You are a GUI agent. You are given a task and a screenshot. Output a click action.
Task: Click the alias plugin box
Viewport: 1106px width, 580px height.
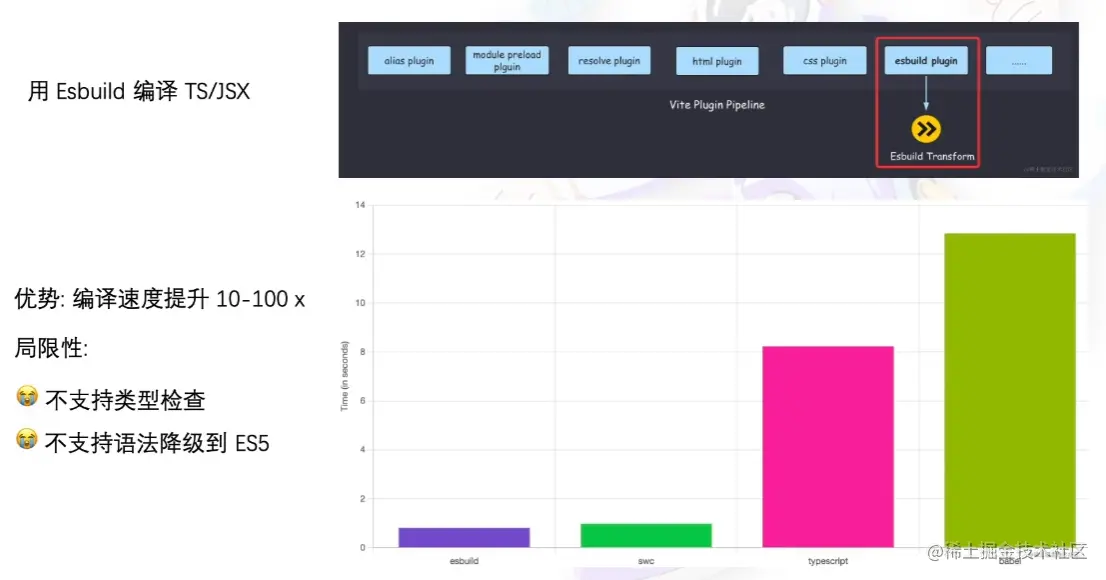[x=409, y=61]
